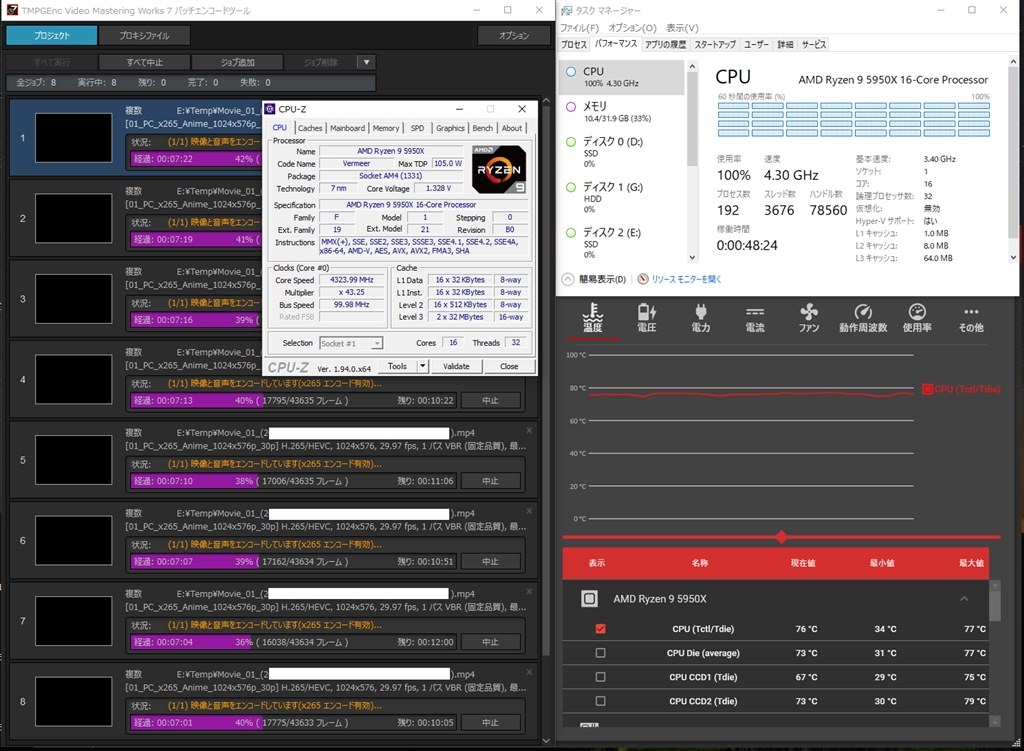Remove job 7 with its X icon
Screen dimensions: 1024x751
[x=529, y=592]
